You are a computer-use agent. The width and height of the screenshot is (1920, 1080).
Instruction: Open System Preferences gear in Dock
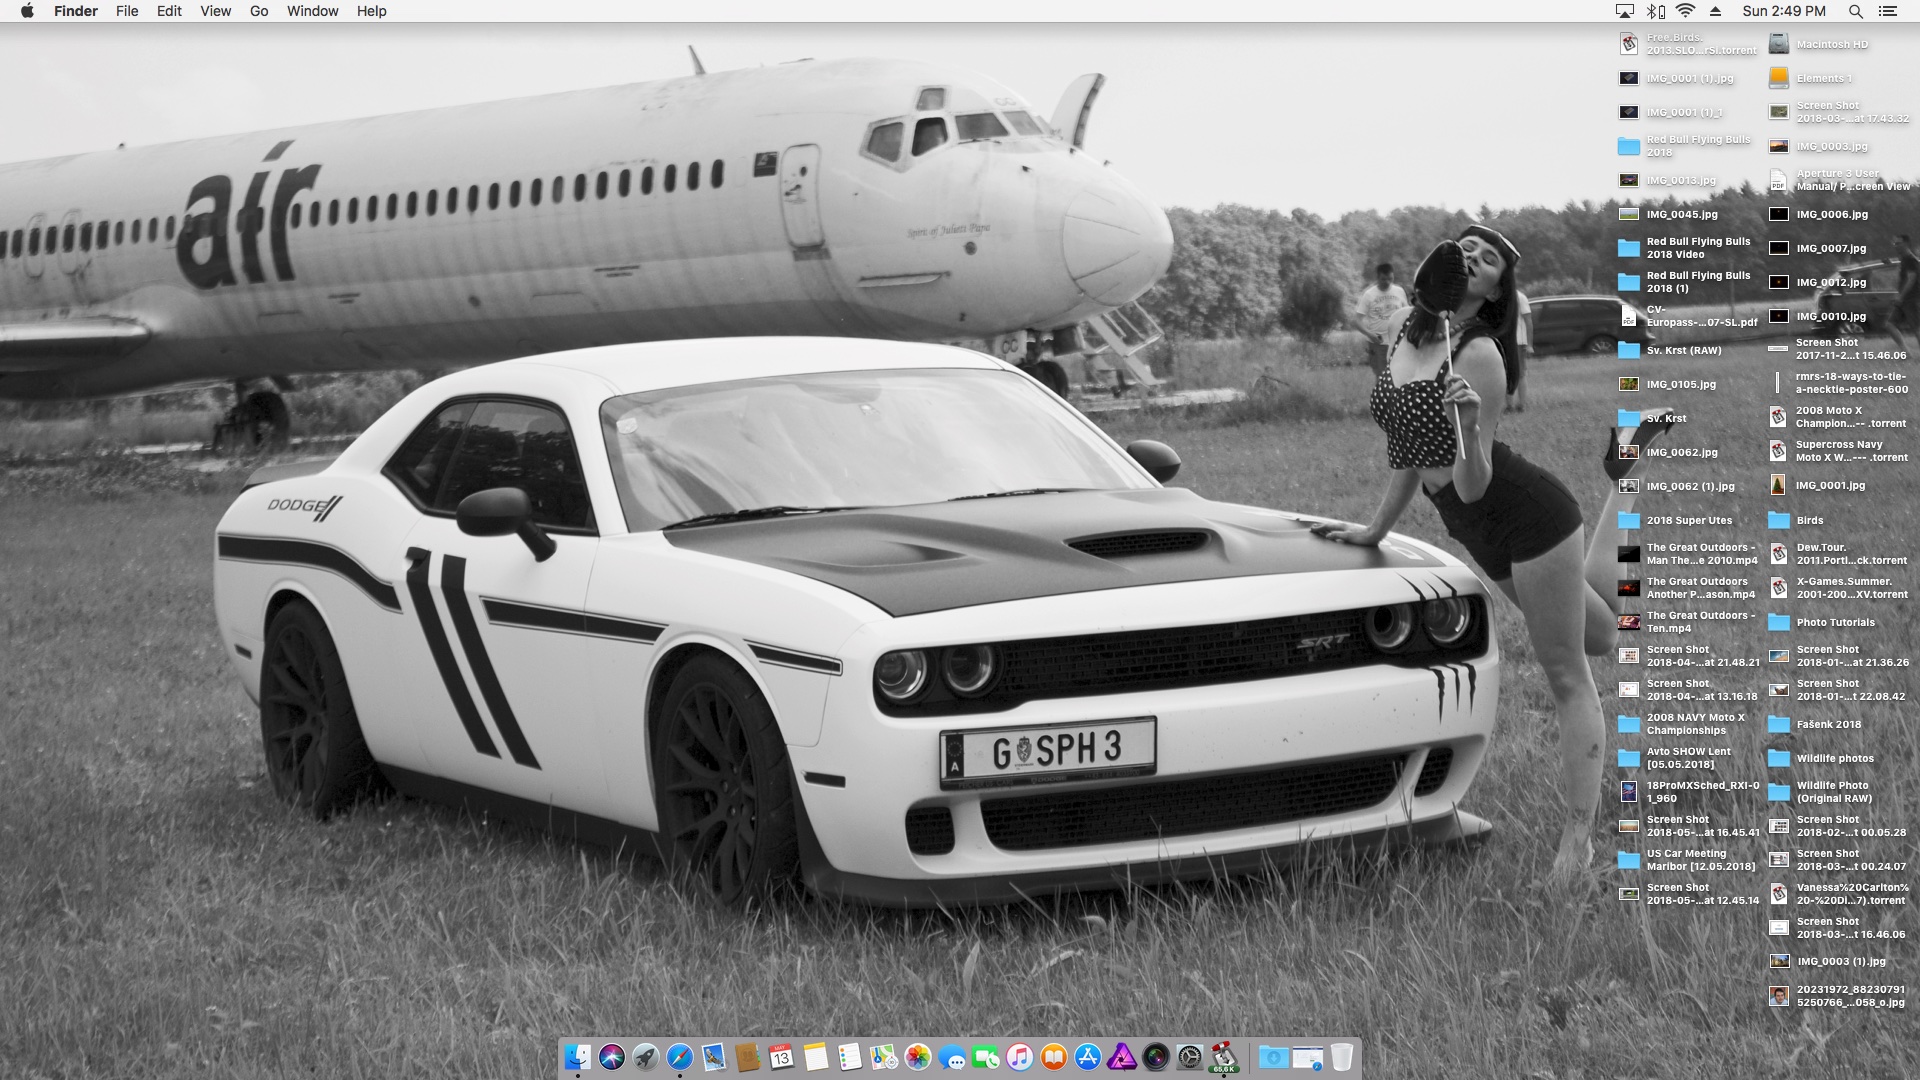point(1190,1057)
